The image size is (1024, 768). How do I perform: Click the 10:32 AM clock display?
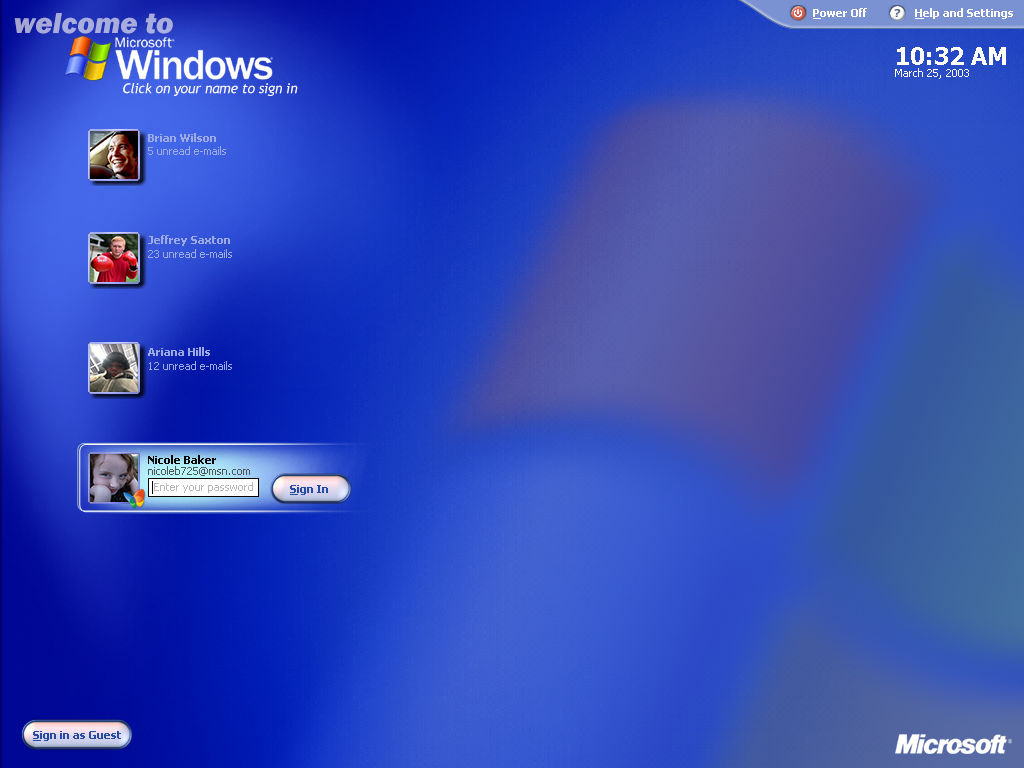pos(950,57)
